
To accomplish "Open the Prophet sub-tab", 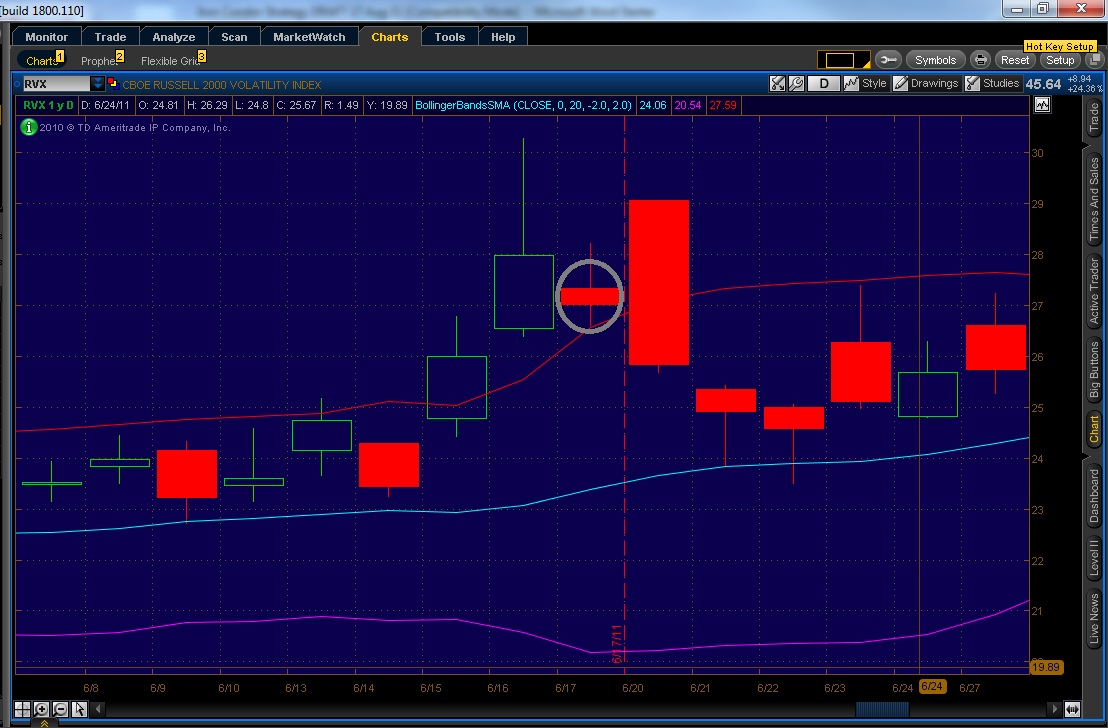I will (99, 61).
